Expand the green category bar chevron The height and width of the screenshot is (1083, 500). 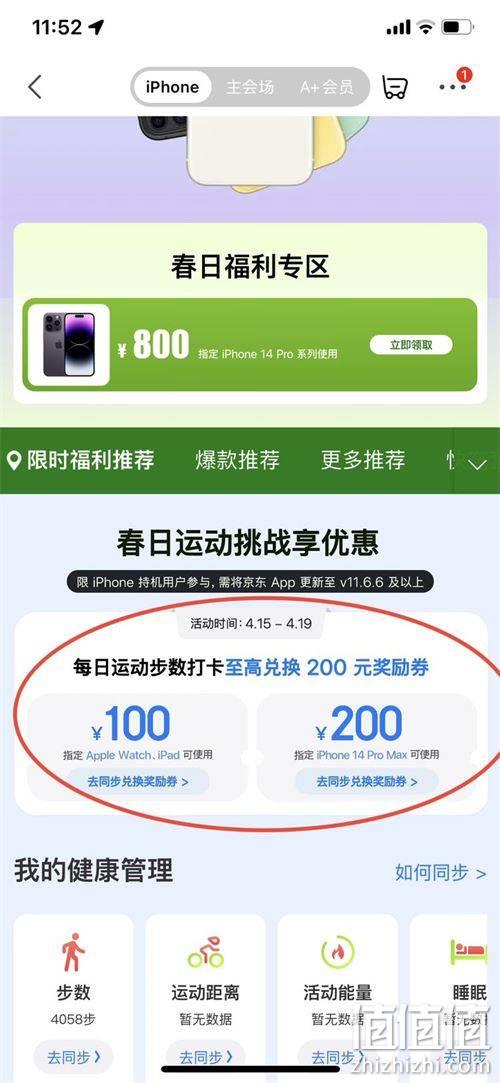[x=477, y=464]
